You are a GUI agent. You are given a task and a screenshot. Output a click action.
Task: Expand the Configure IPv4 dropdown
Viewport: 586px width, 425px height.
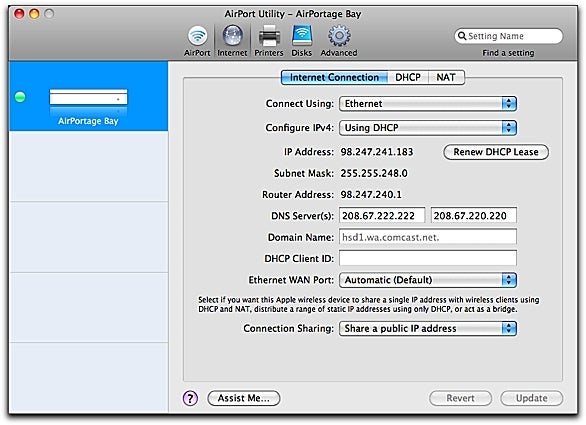[428, 128]
